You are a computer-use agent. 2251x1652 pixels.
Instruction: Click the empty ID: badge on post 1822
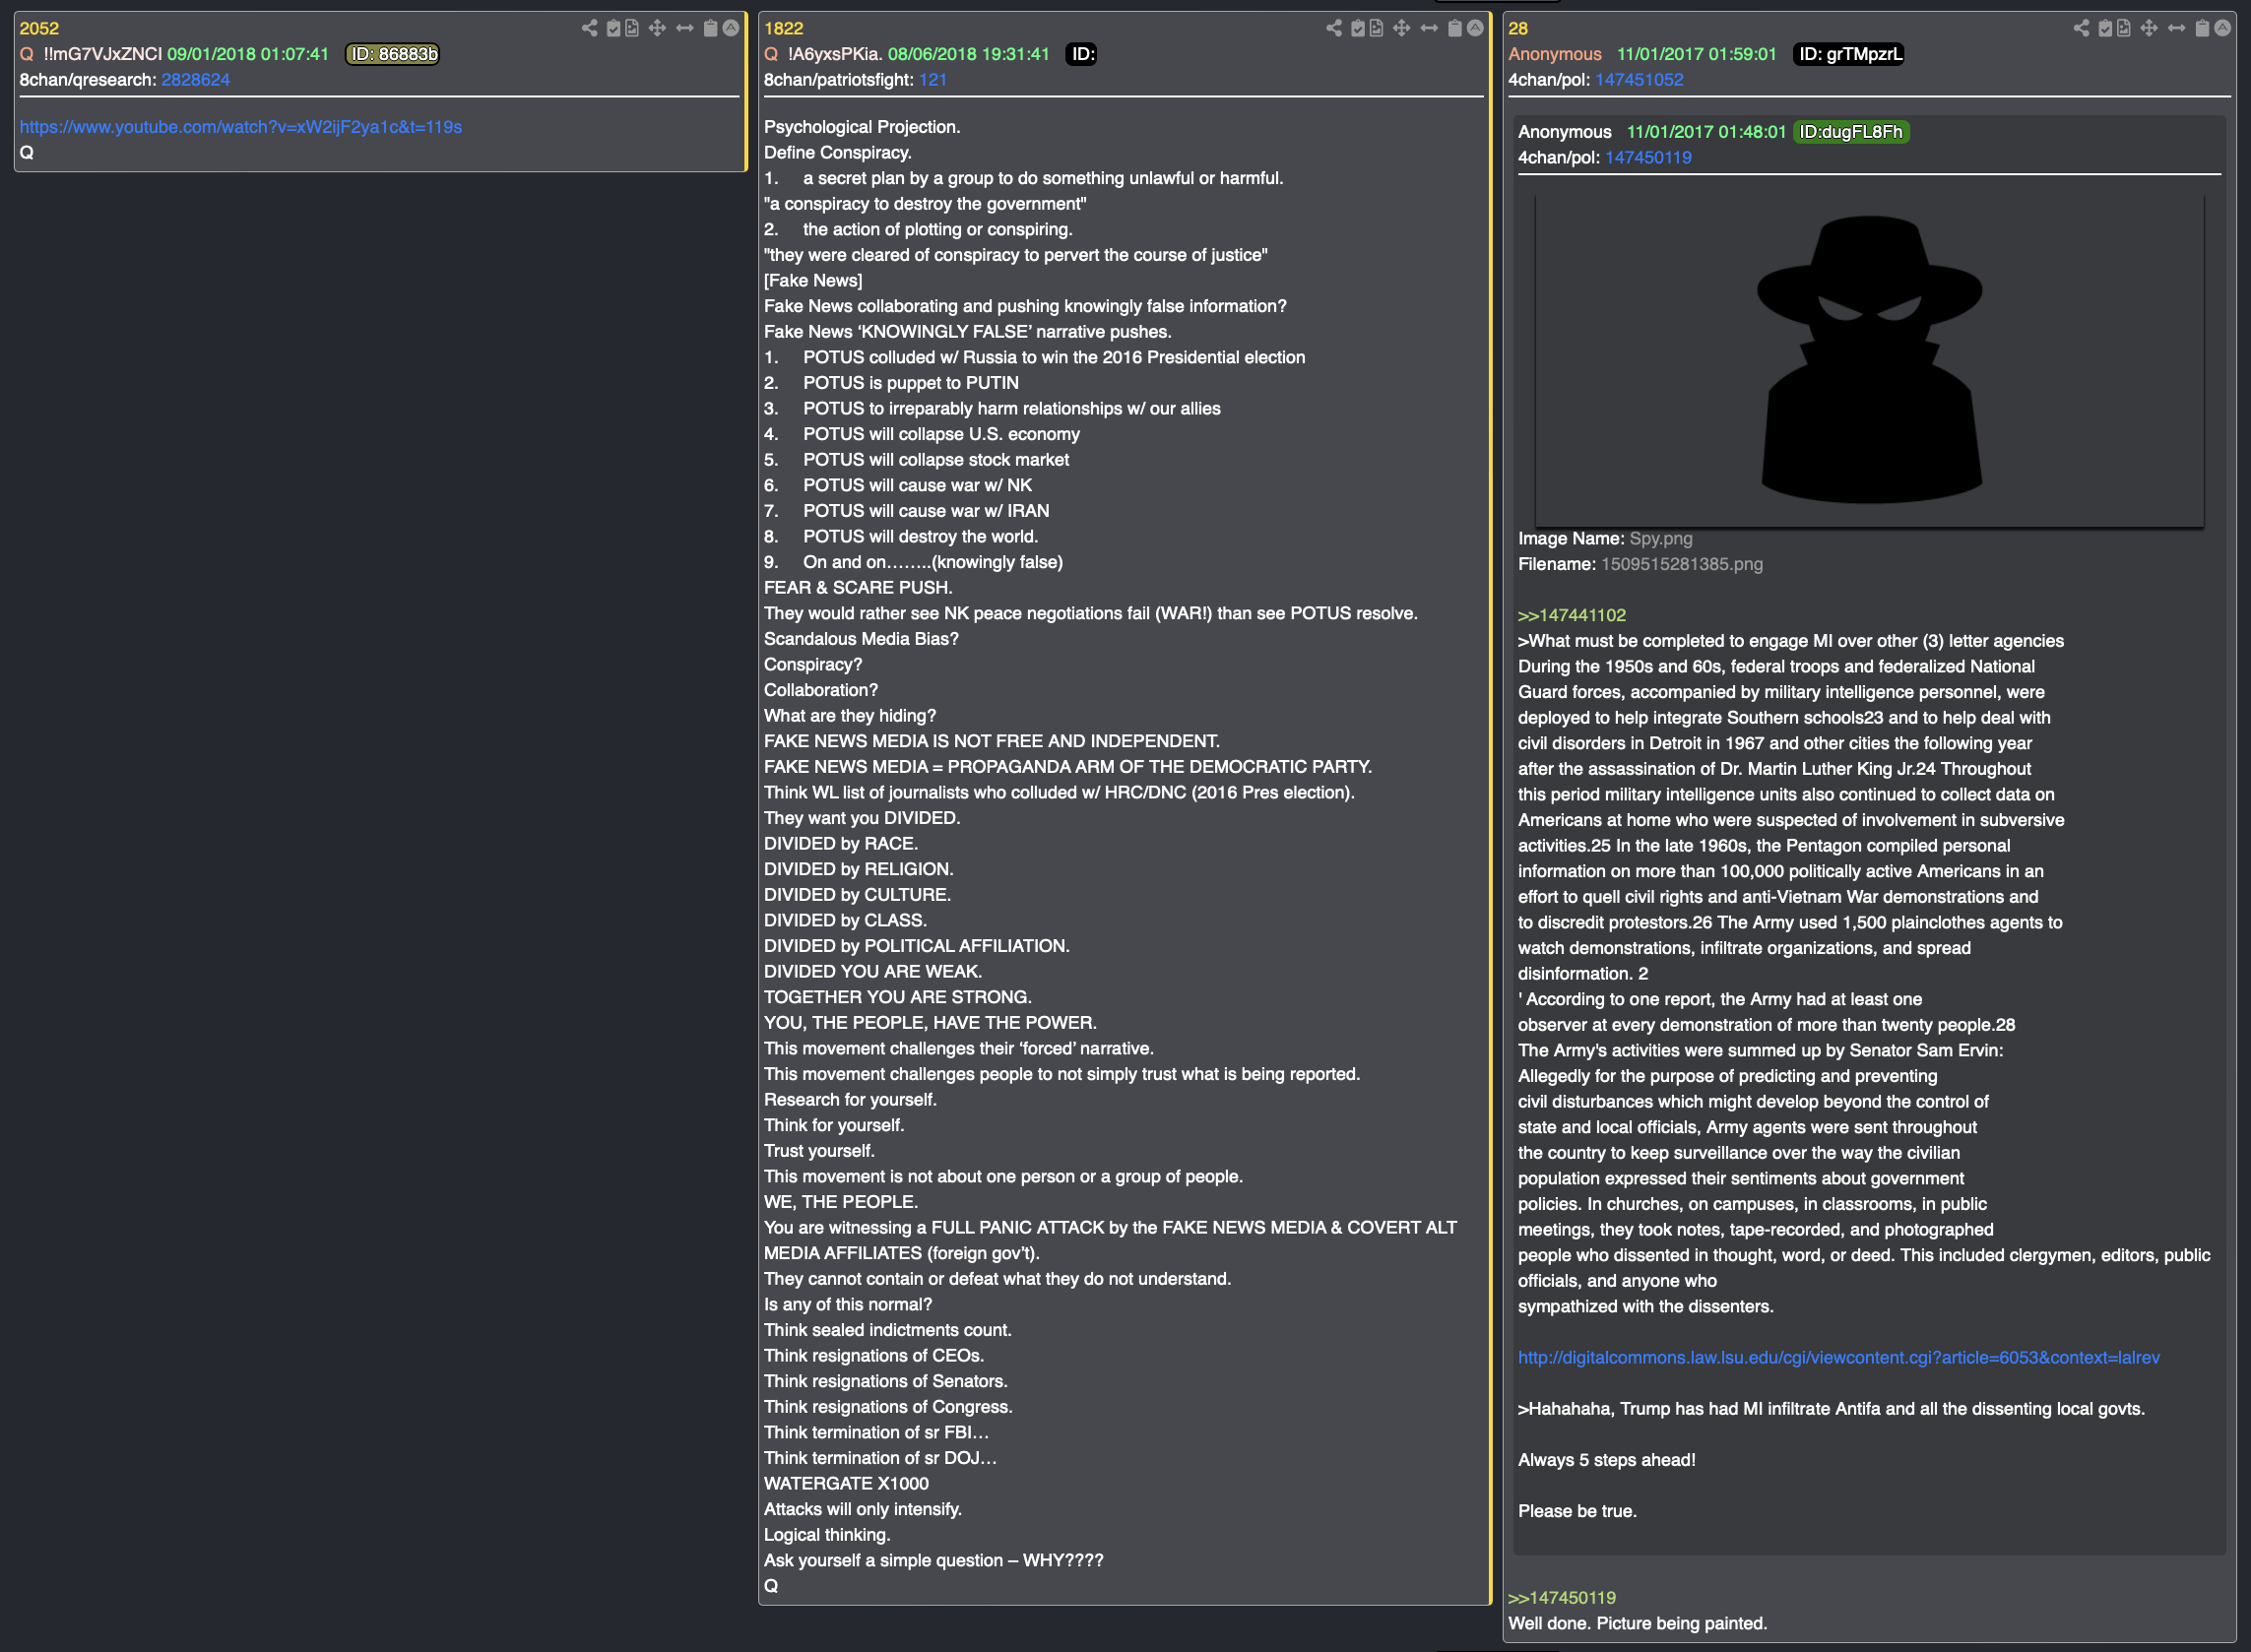pos(1082,54)
